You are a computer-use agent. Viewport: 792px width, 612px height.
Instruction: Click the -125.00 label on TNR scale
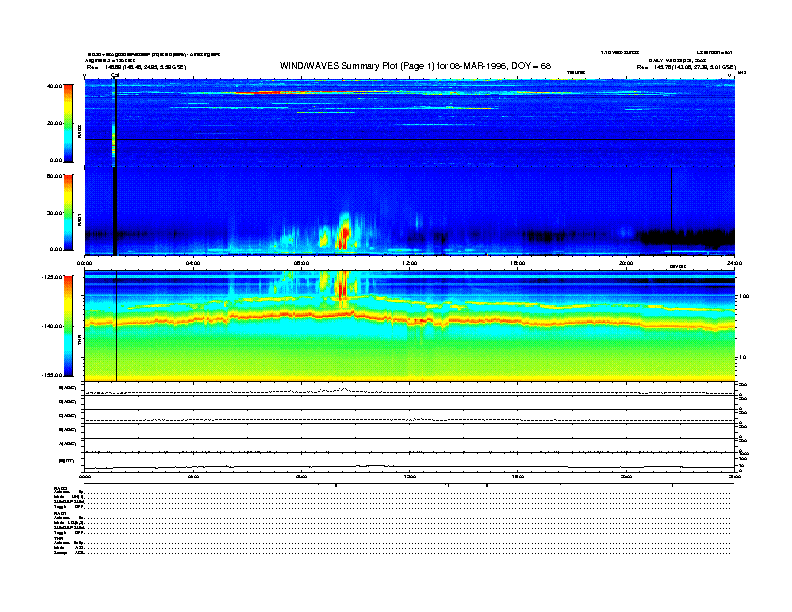52,277
